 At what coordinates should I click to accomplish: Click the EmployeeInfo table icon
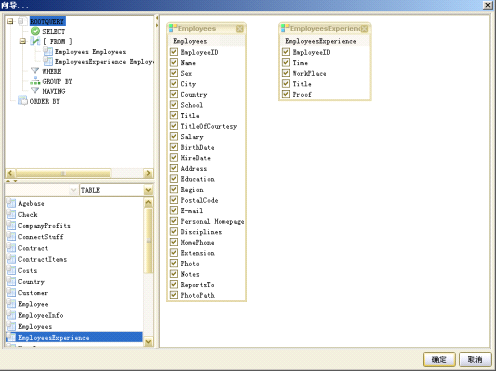pyautogui.click(x=11, y=315)
